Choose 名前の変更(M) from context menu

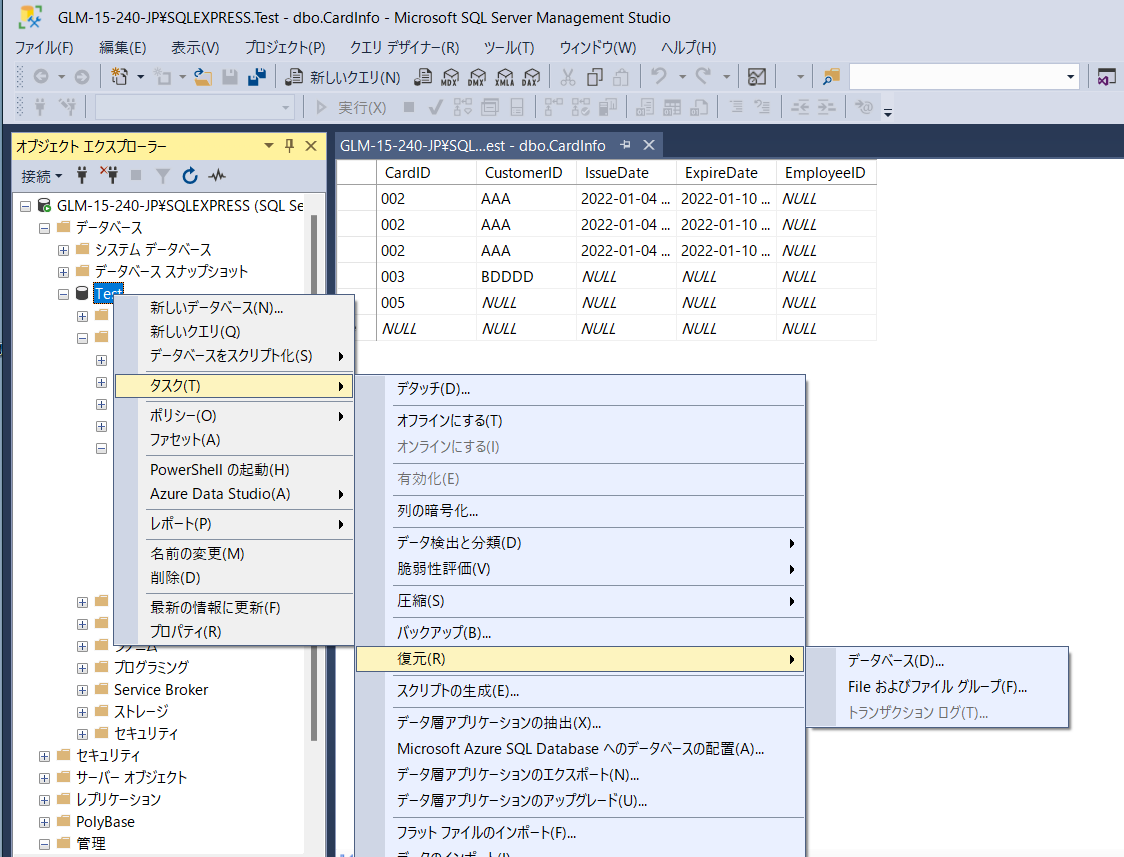[234, 554]
